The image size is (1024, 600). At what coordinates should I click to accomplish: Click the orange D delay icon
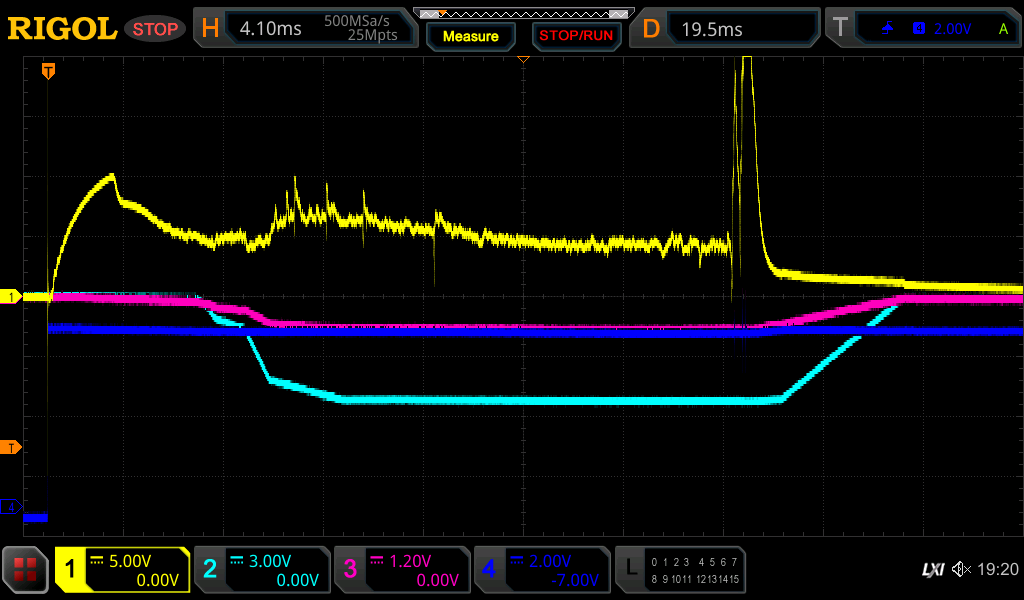(x=651, y=29)
